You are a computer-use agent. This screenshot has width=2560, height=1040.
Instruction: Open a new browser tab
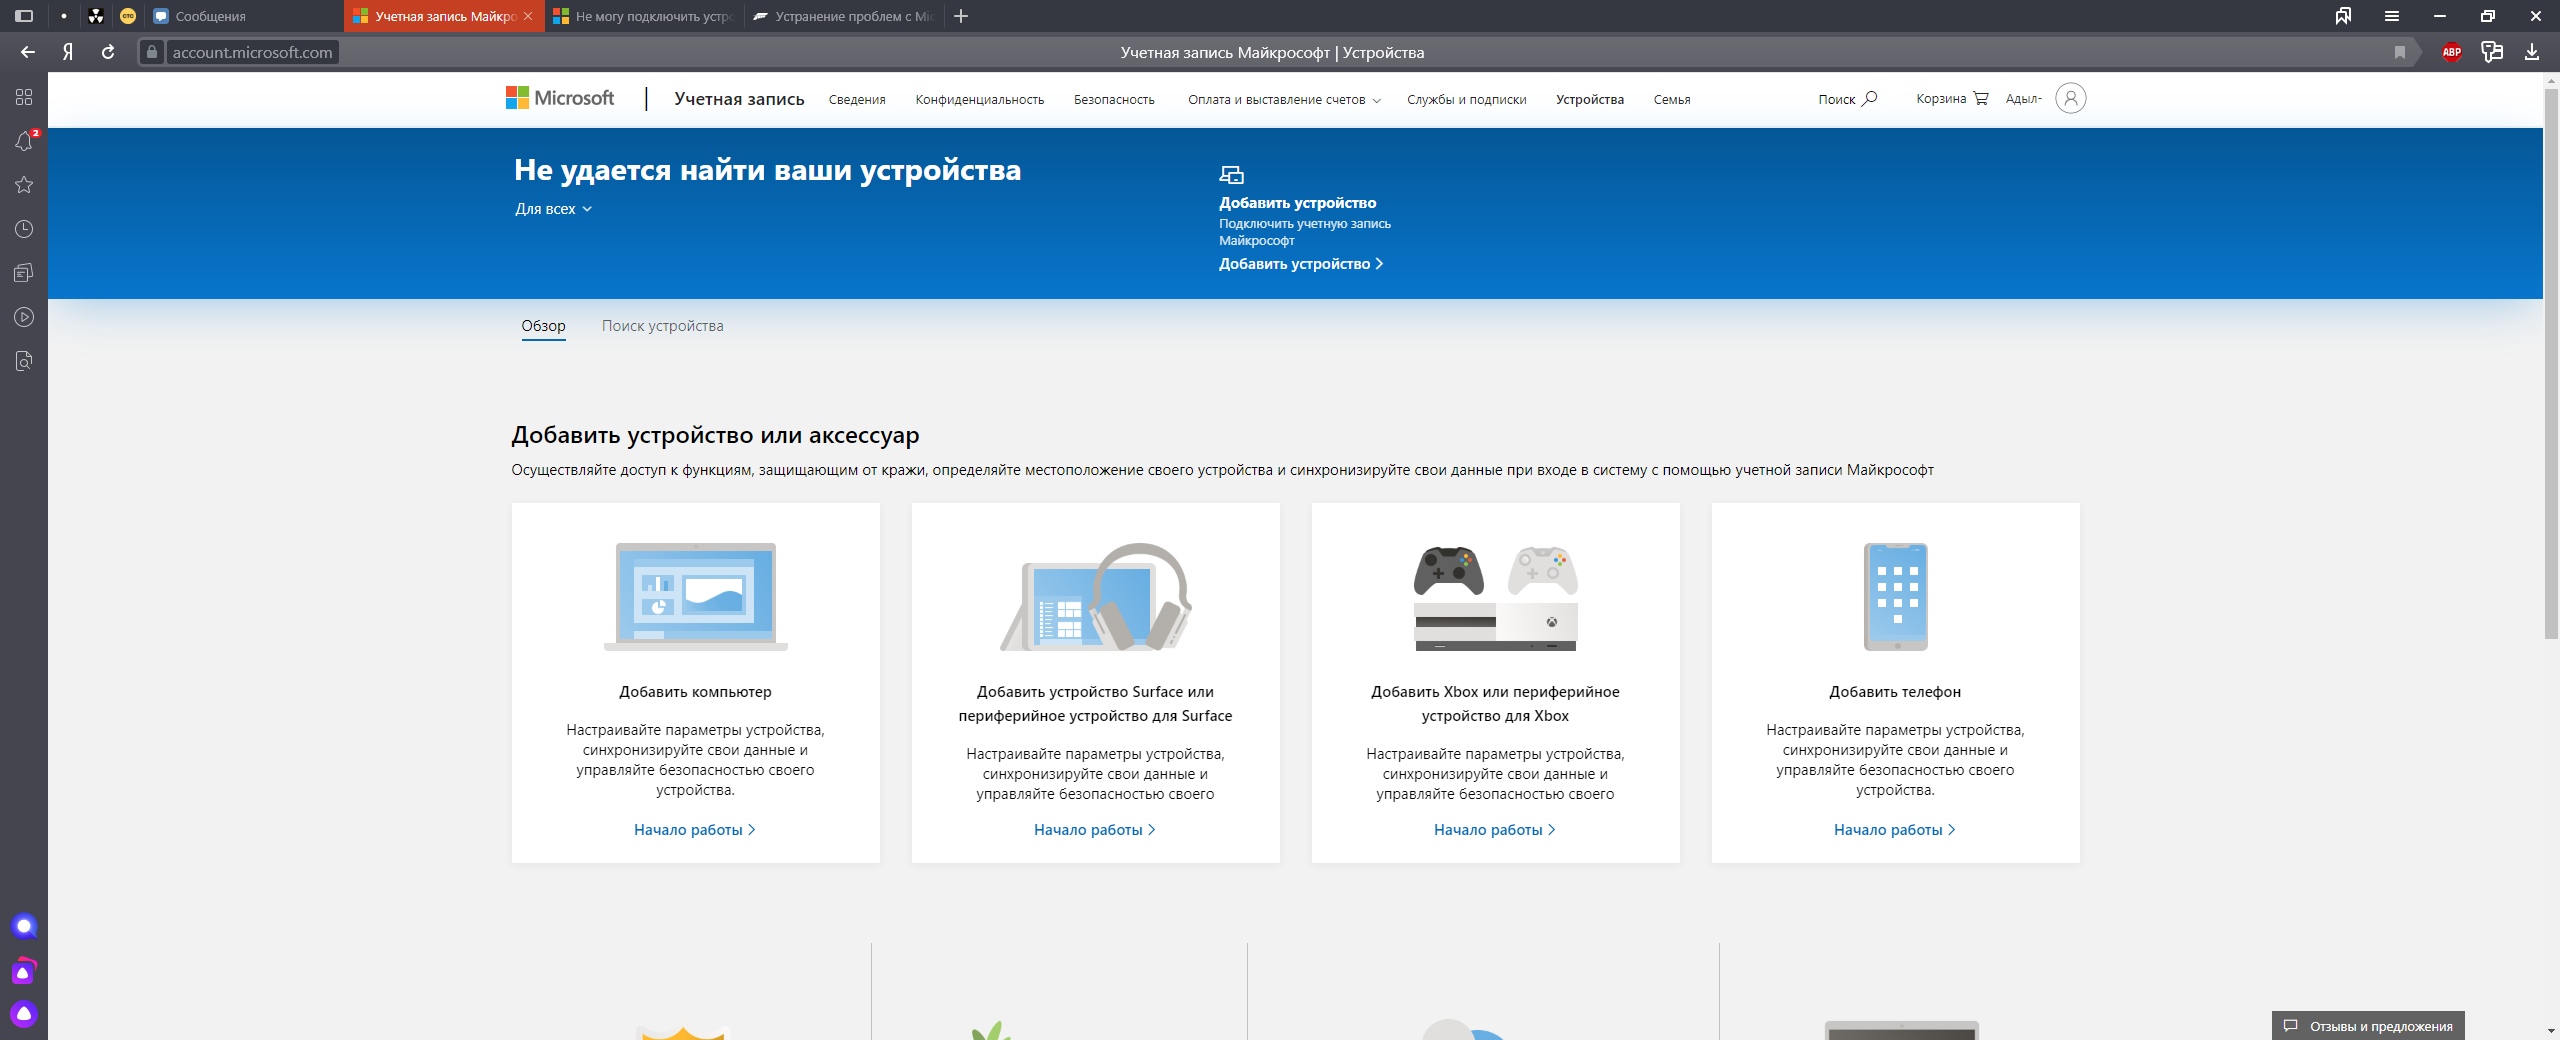click(x=961, y=16)
